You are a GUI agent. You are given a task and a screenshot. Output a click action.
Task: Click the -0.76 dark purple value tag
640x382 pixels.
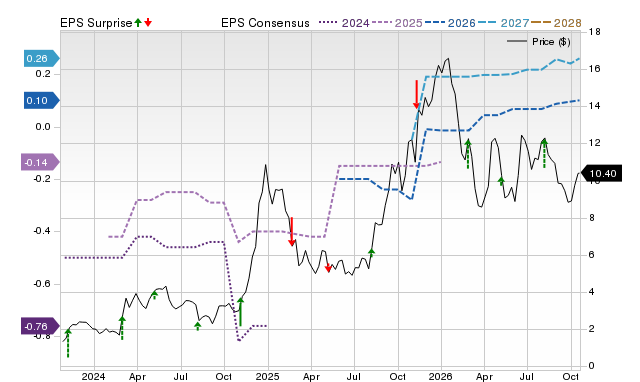pos(40,326)
